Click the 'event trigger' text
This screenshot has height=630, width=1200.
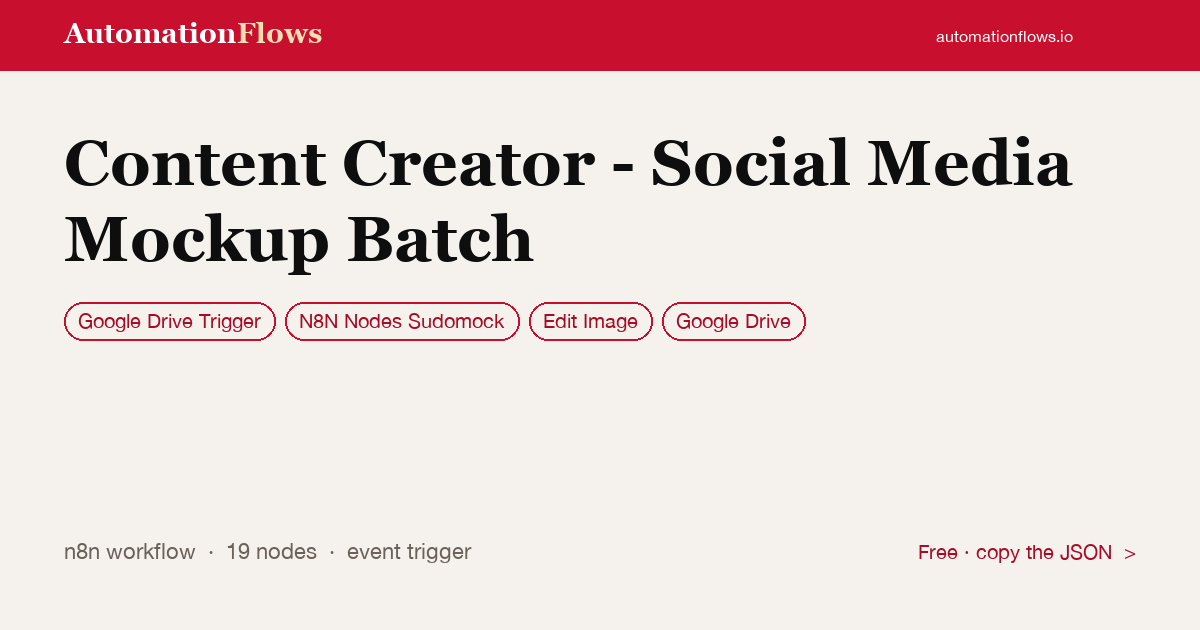(409, 552)
